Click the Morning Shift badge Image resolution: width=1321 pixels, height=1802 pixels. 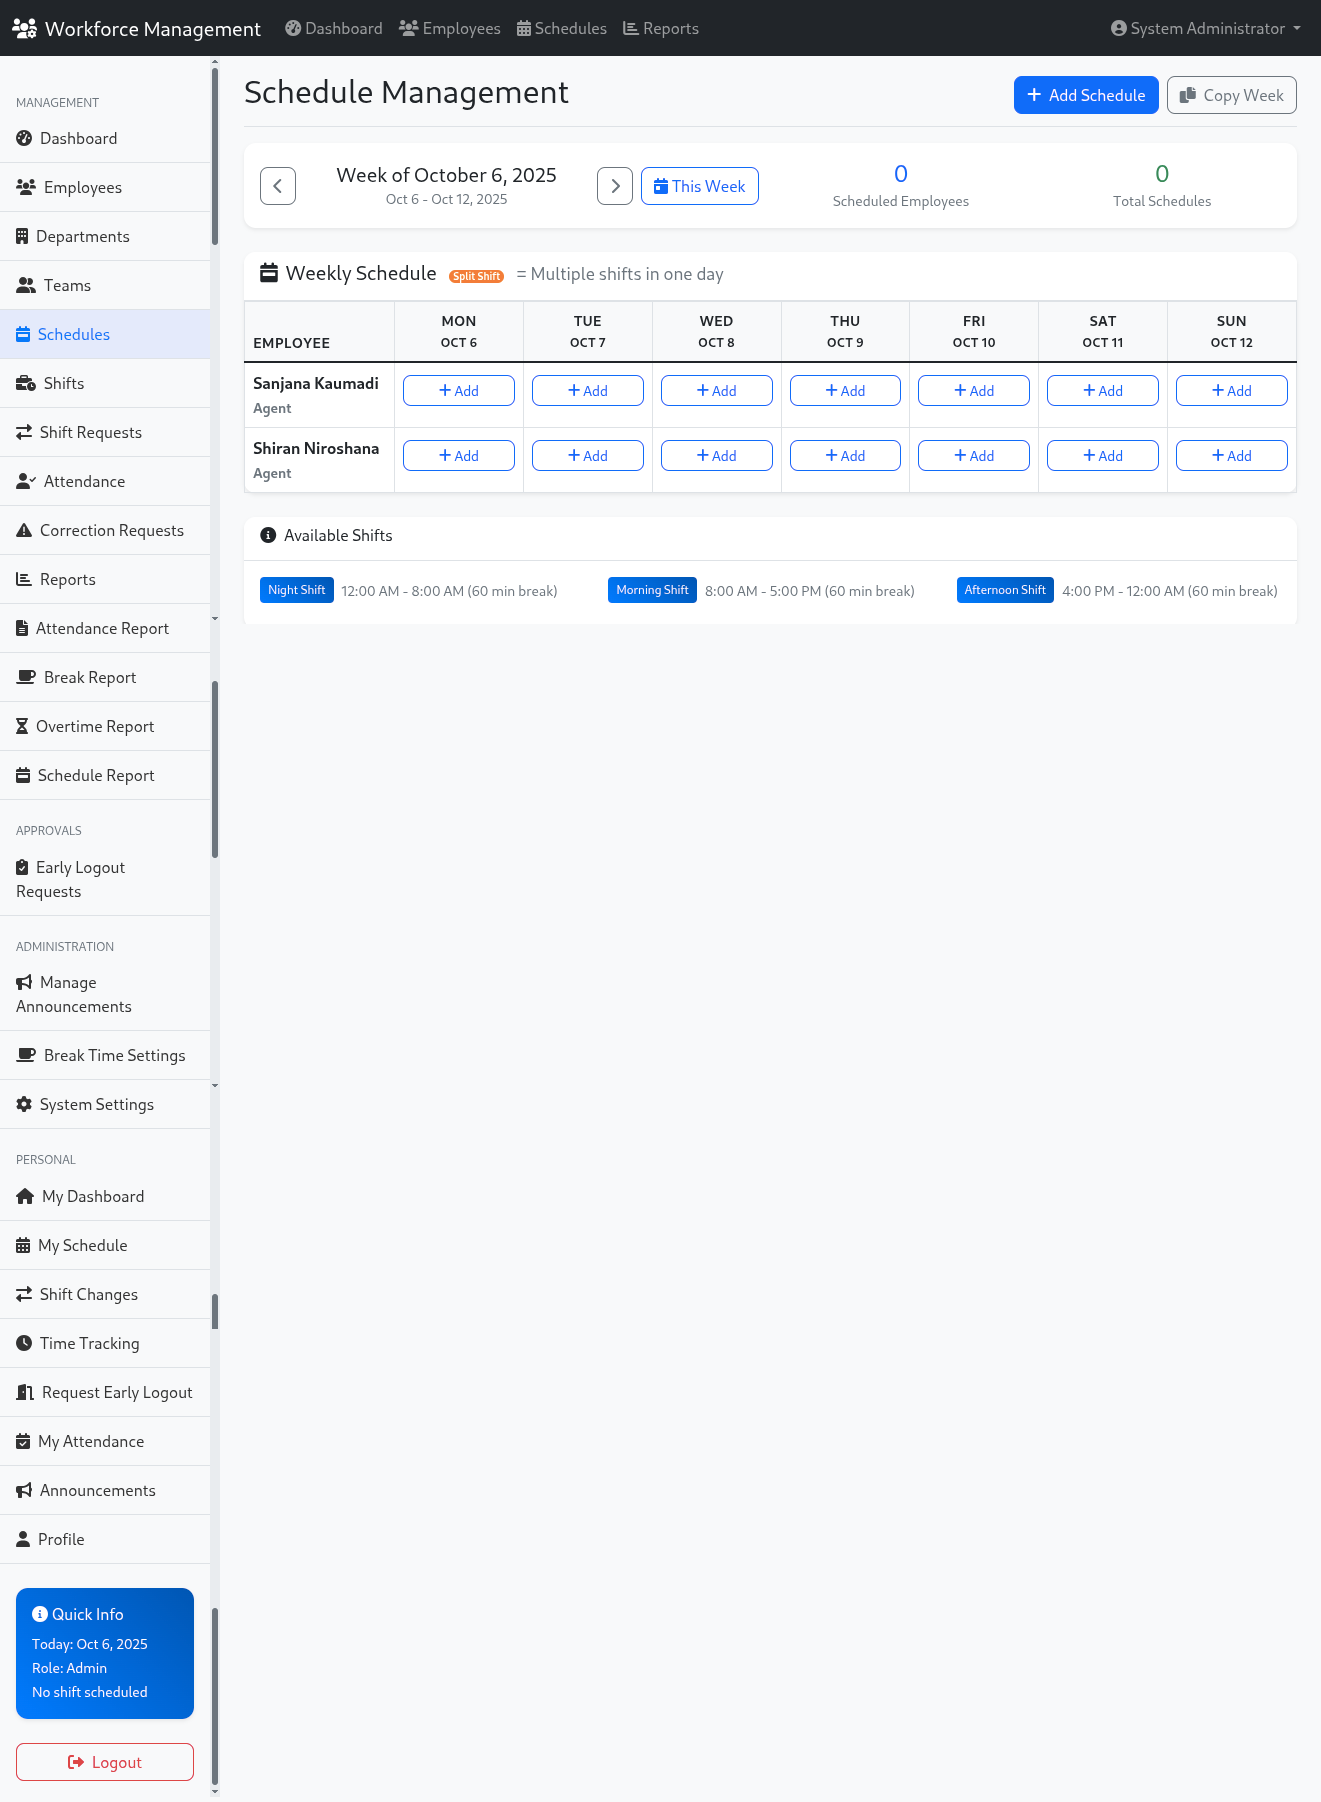pos(652,590)
